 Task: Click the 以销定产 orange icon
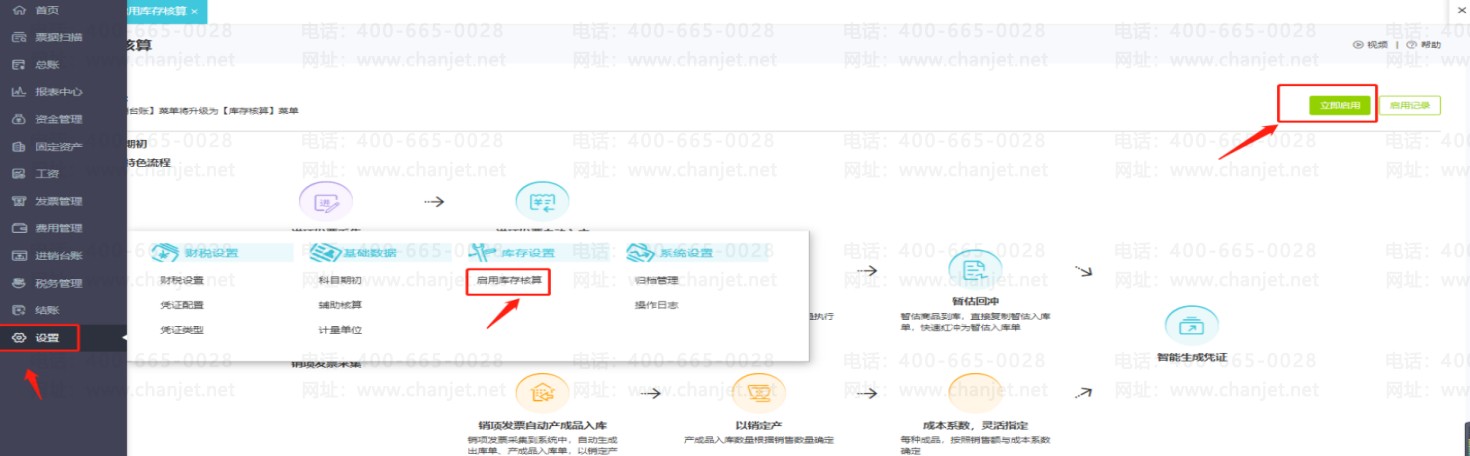[x=759, y=394]
